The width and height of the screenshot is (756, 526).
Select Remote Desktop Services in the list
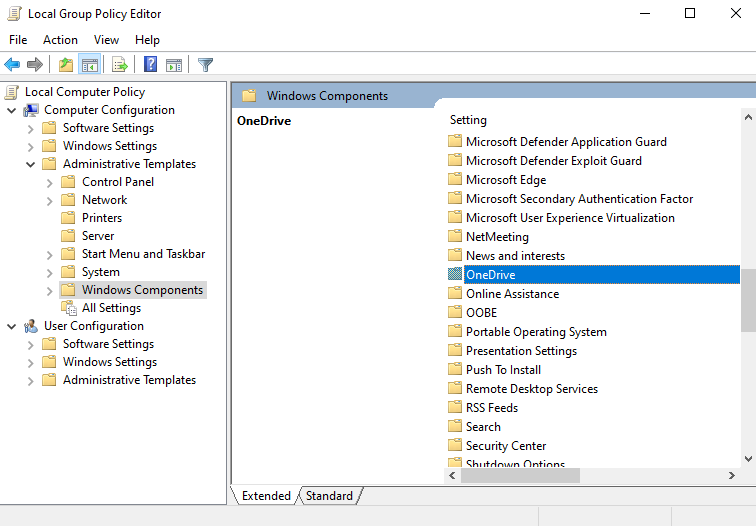click(532, 389)
